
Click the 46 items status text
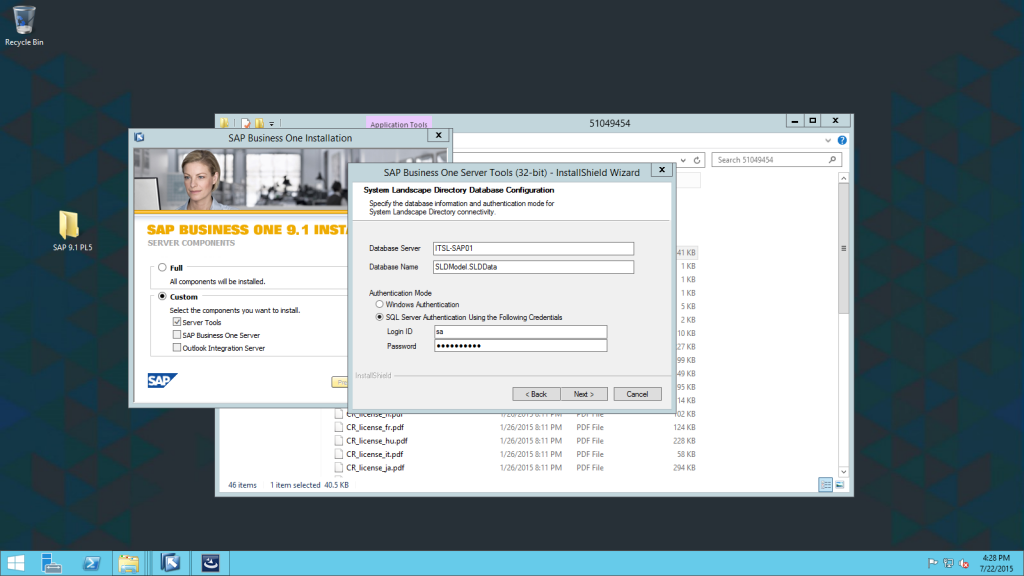pos(242,485)
